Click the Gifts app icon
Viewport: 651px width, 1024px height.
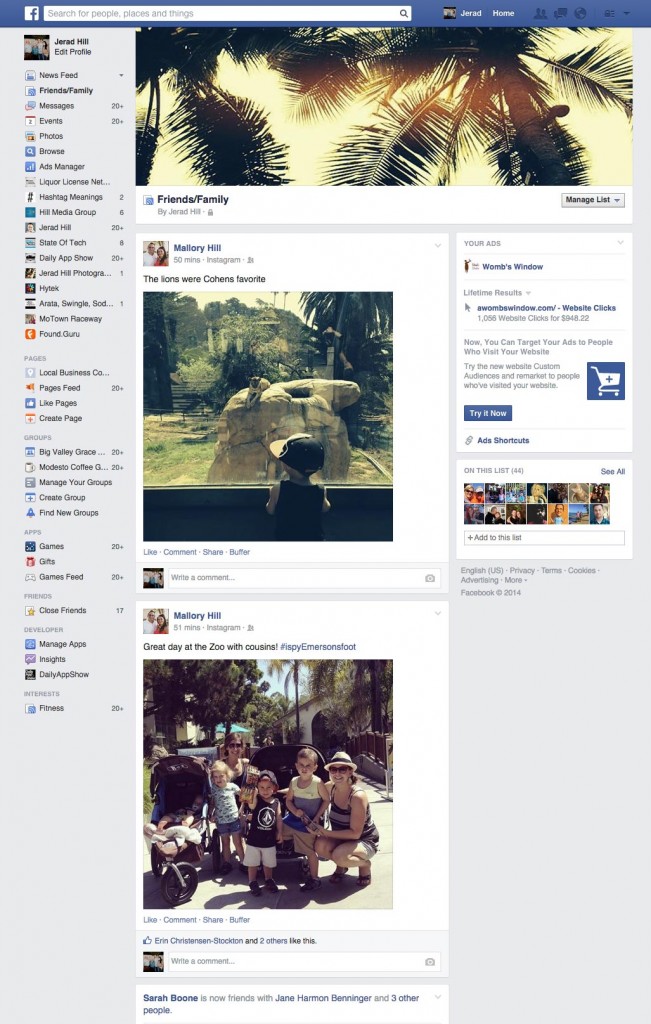tap(30, 562)
